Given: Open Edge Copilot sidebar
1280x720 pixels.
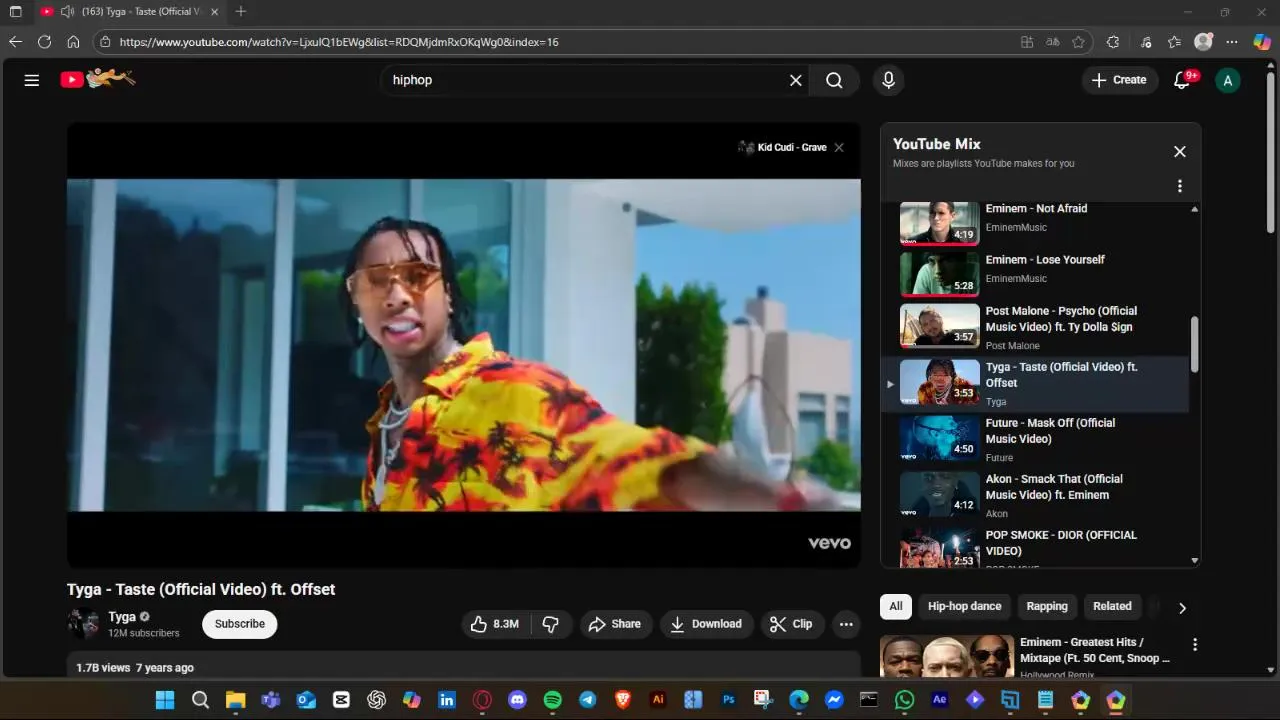Looking at the screenshot, I should pos(1262,42).
